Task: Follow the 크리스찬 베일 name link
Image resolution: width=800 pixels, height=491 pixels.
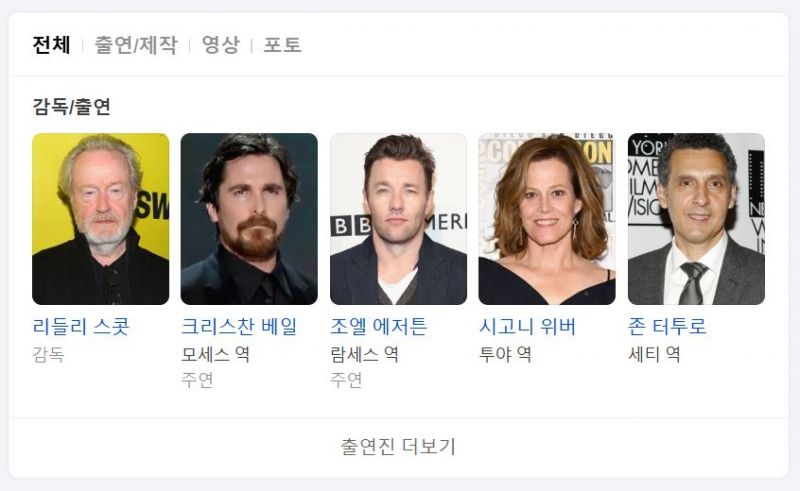Action: point(239,327)
